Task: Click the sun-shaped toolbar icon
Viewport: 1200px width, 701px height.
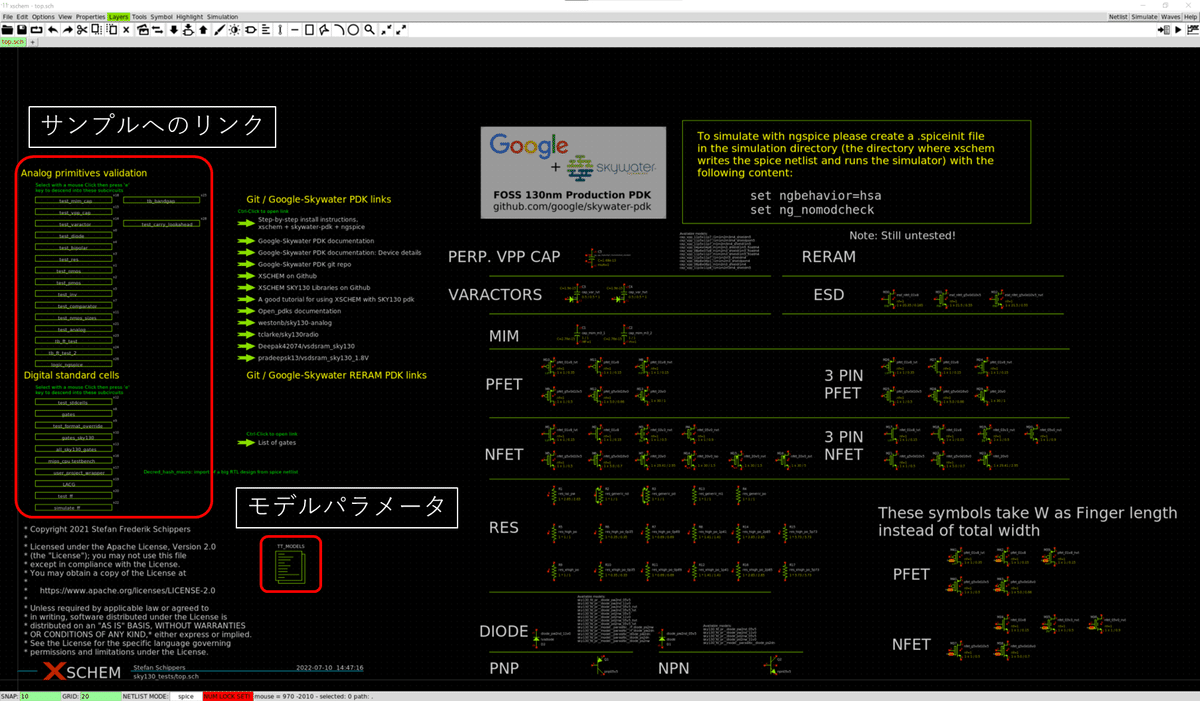Action: 234,30
